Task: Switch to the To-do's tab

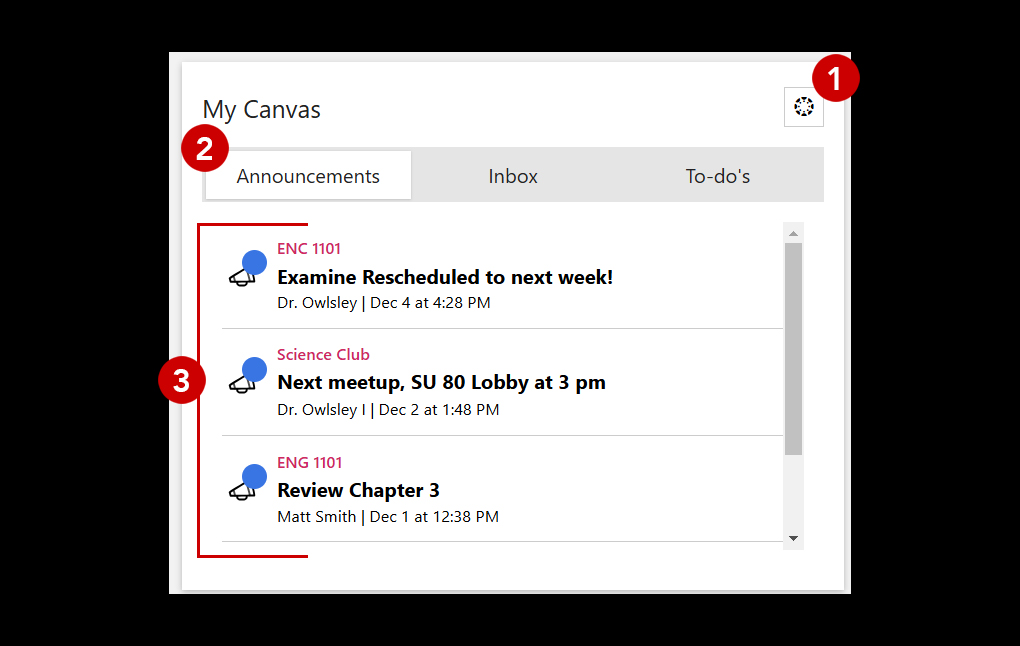Action: tap(717, 176)
